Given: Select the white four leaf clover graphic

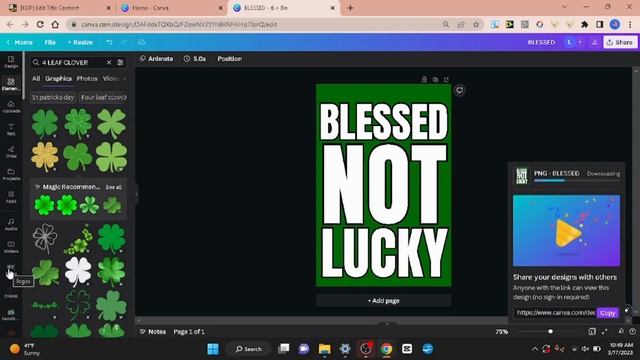Looking at the screenshot, I should [78, 272].
